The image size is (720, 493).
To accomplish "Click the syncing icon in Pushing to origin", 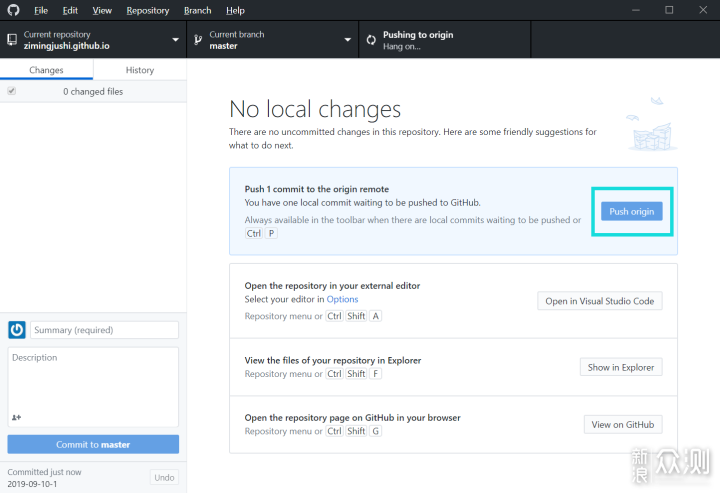I will click(x=371, y=40).
